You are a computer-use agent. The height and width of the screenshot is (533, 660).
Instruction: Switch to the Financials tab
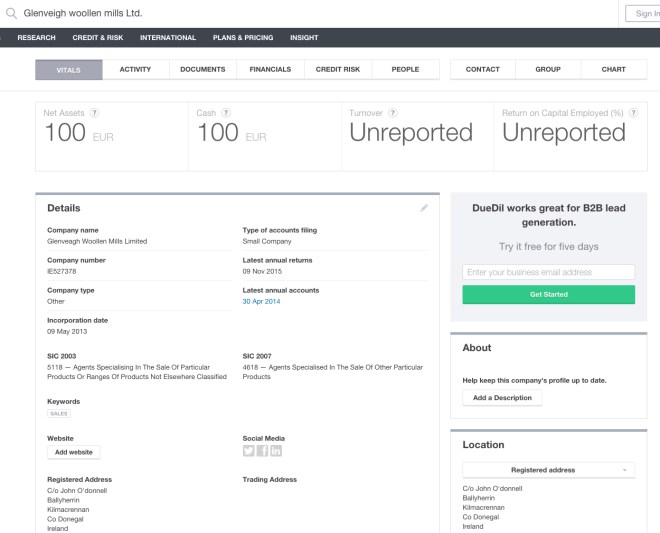coord(270,70)
